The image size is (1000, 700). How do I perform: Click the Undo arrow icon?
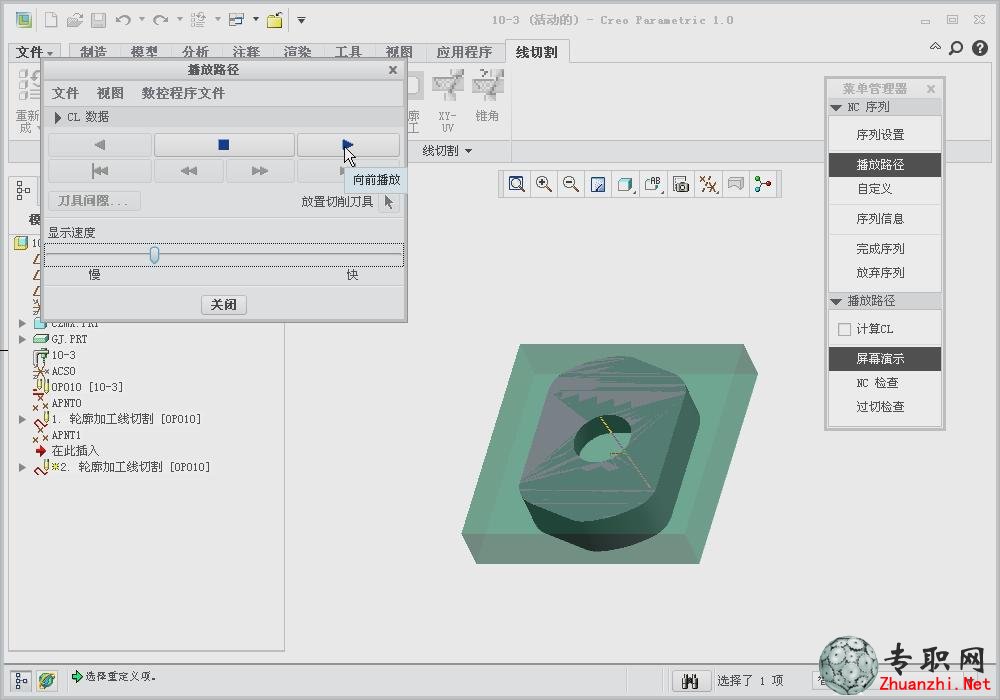pos(124,20)
